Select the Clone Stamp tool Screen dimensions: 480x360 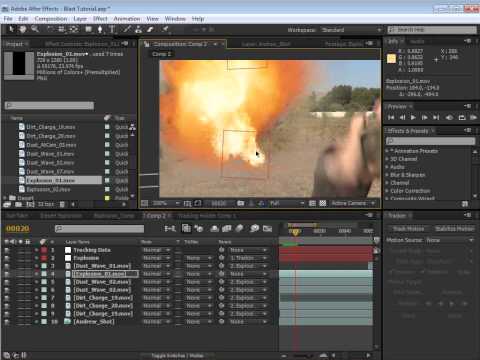click(x=138, y=29)
